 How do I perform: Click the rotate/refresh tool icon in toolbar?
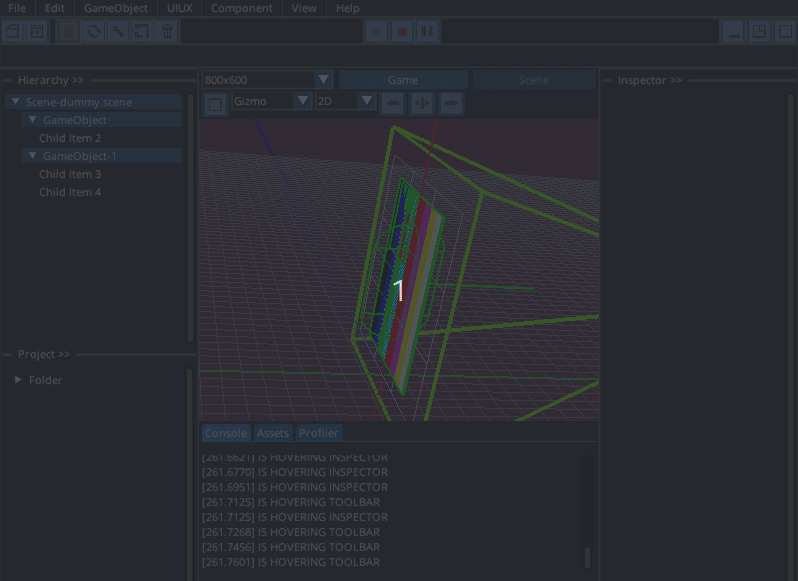click(93, 32)
